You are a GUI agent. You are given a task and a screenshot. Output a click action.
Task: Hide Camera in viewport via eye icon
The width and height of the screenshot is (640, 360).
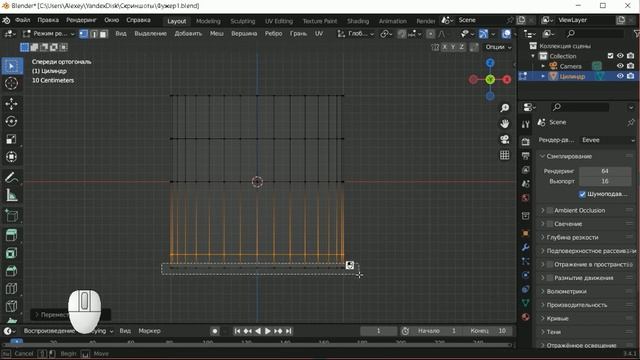coord(620,66)
